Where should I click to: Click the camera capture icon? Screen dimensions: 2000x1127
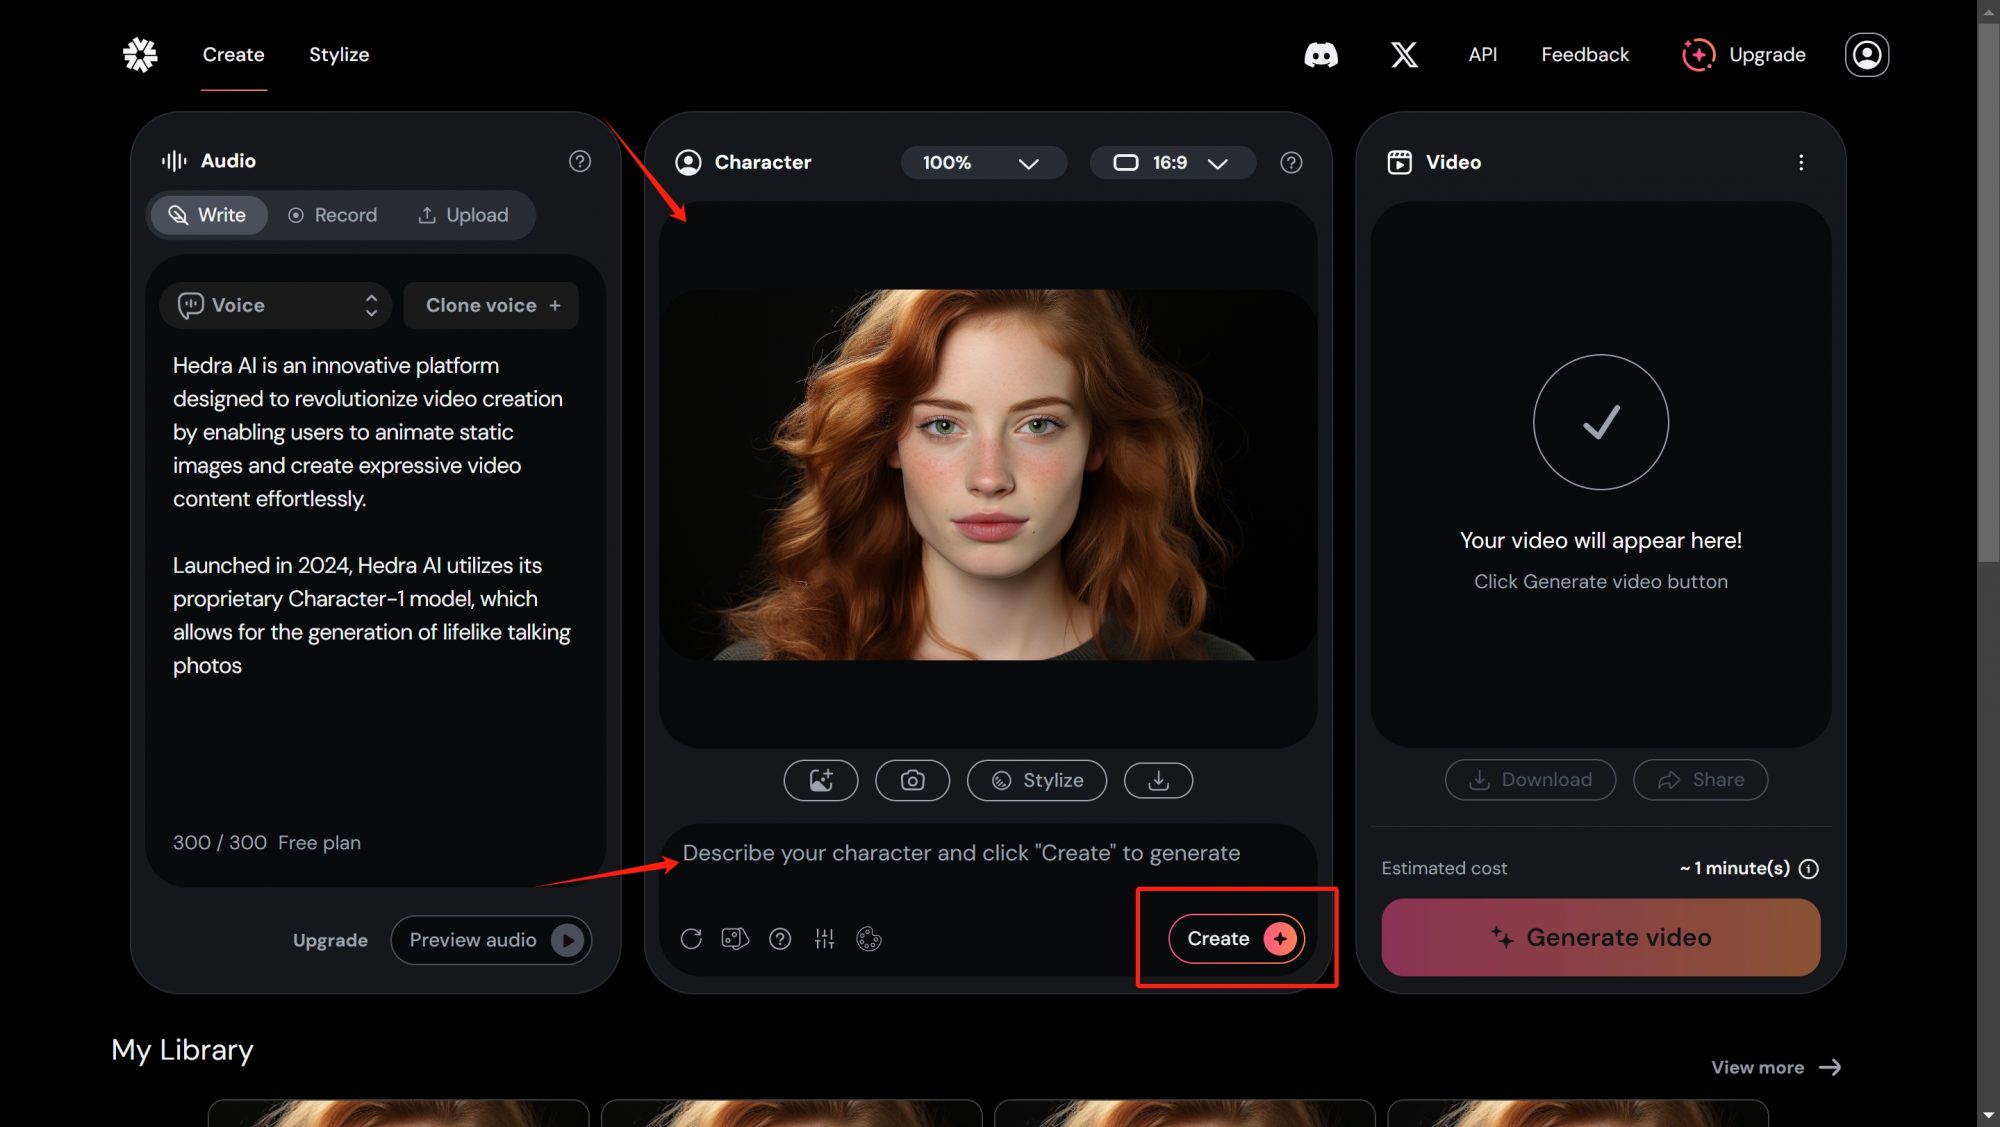[x=912, y=780]
